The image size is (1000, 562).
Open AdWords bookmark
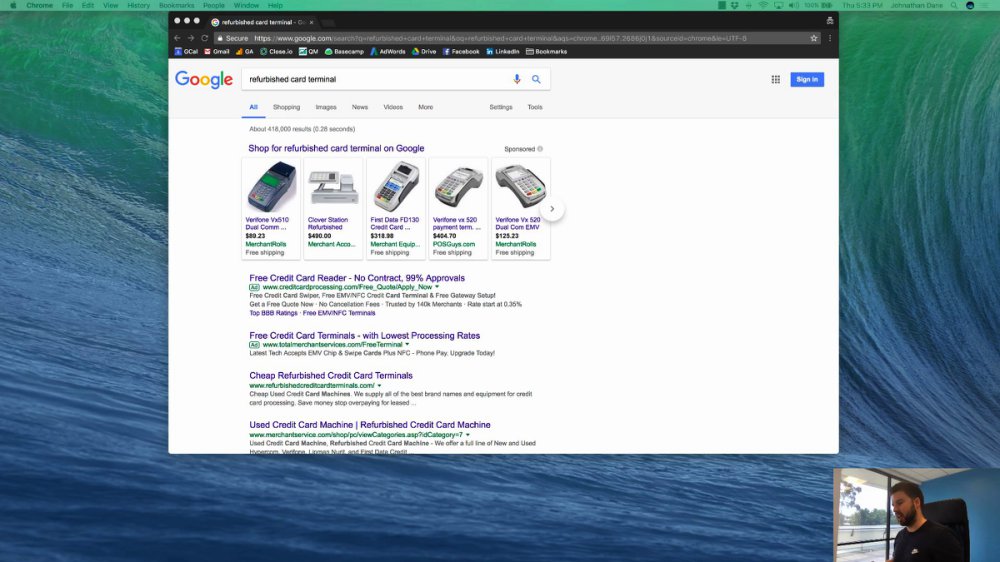click(388, 52)
